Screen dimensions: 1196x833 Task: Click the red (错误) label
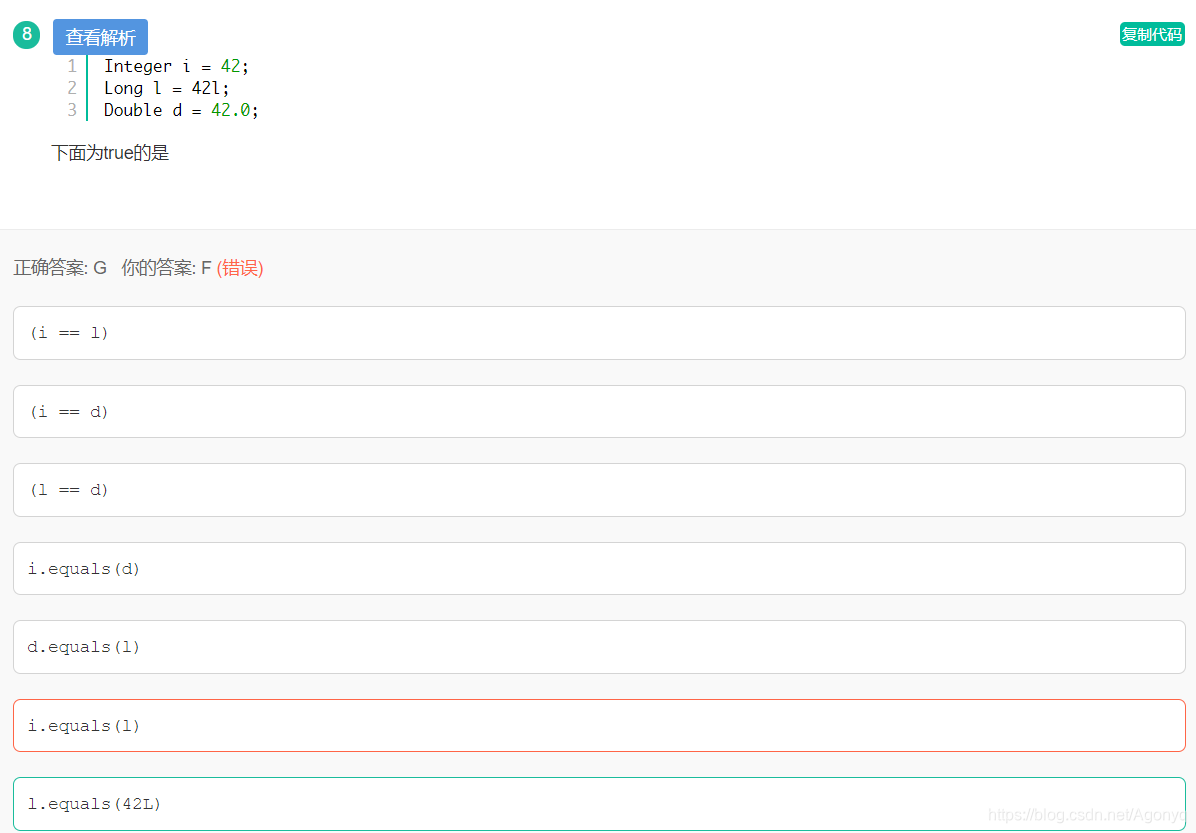point(240,268)
